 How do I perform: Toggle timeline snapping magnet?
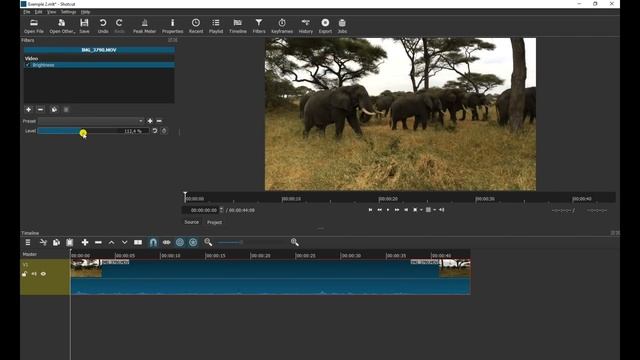point(153,242)
